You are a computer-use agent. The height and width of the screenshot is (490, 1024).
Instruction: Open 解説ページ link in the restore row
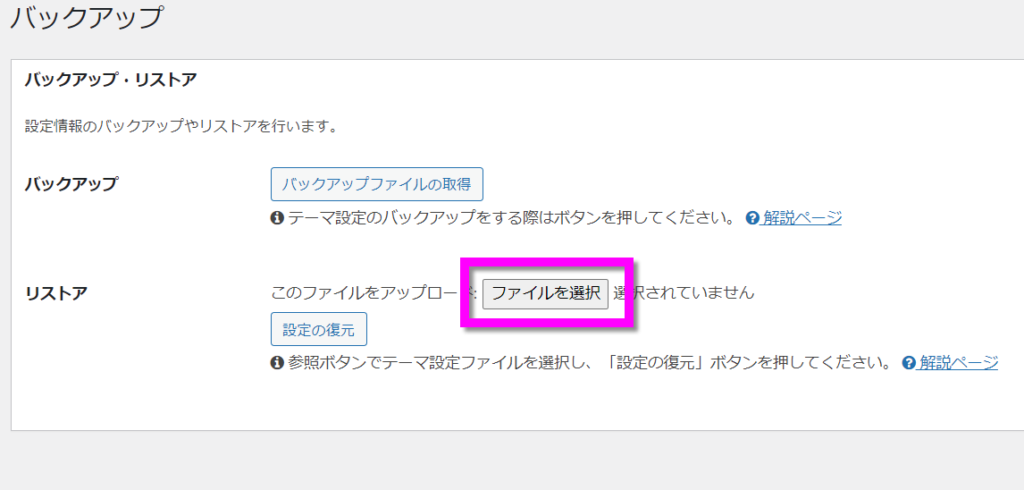pyautogui.click(x=958, y=362)
